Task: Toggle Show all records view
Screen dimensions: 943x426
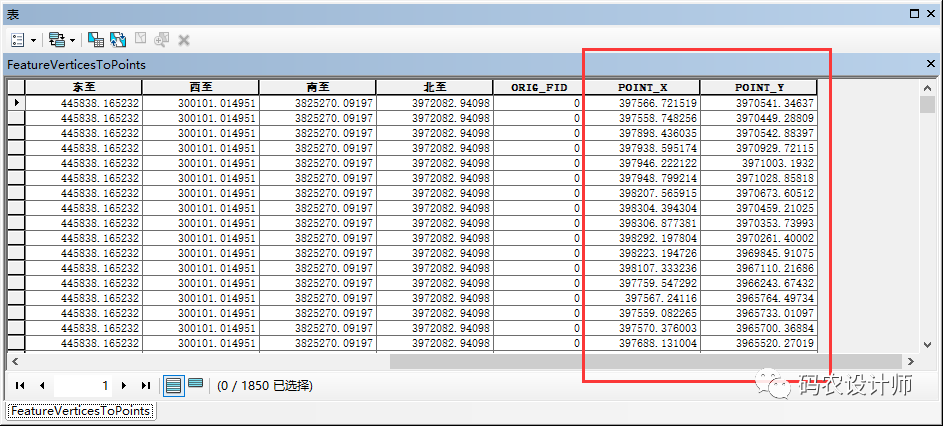Action: pos(173,385)
